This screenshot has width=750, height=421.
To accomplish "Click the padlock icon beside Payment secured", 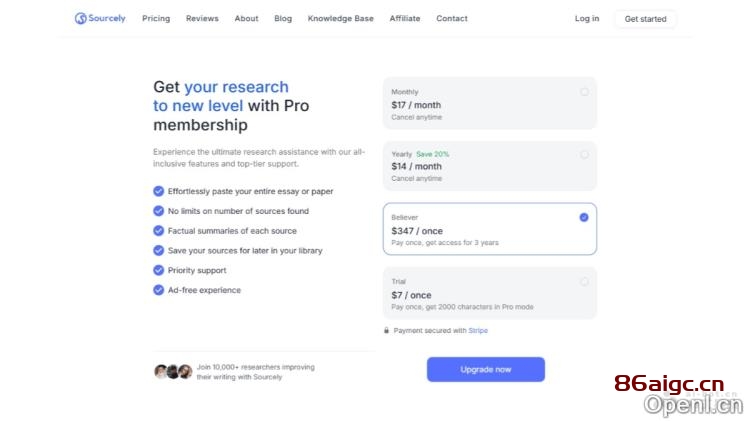I will (386, 331).
